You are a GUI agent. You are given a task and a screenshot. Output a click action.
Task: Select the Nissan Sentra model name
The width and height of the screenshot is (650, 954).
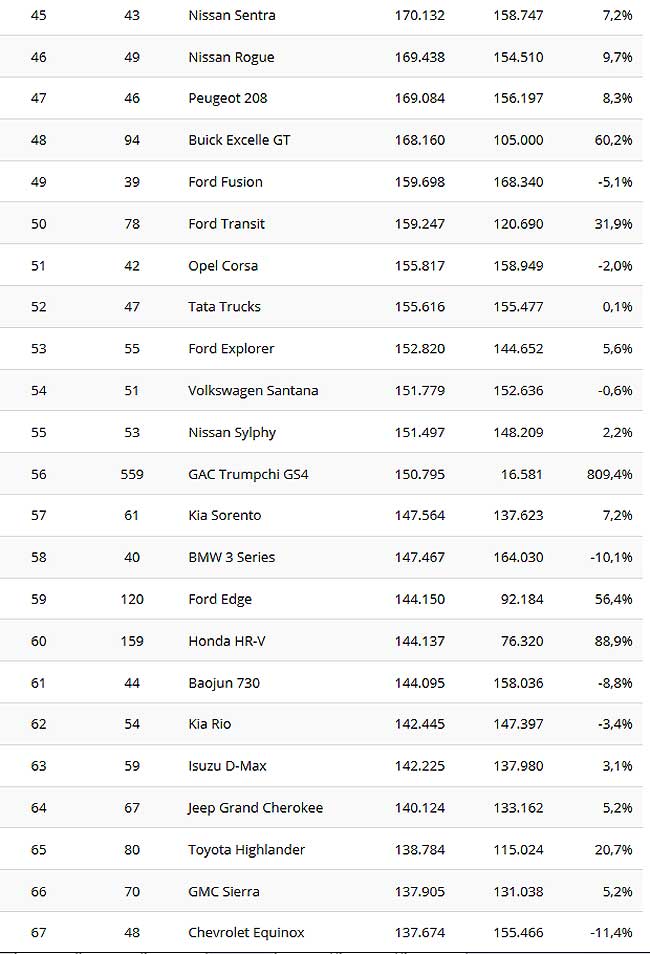click(232, 15)
